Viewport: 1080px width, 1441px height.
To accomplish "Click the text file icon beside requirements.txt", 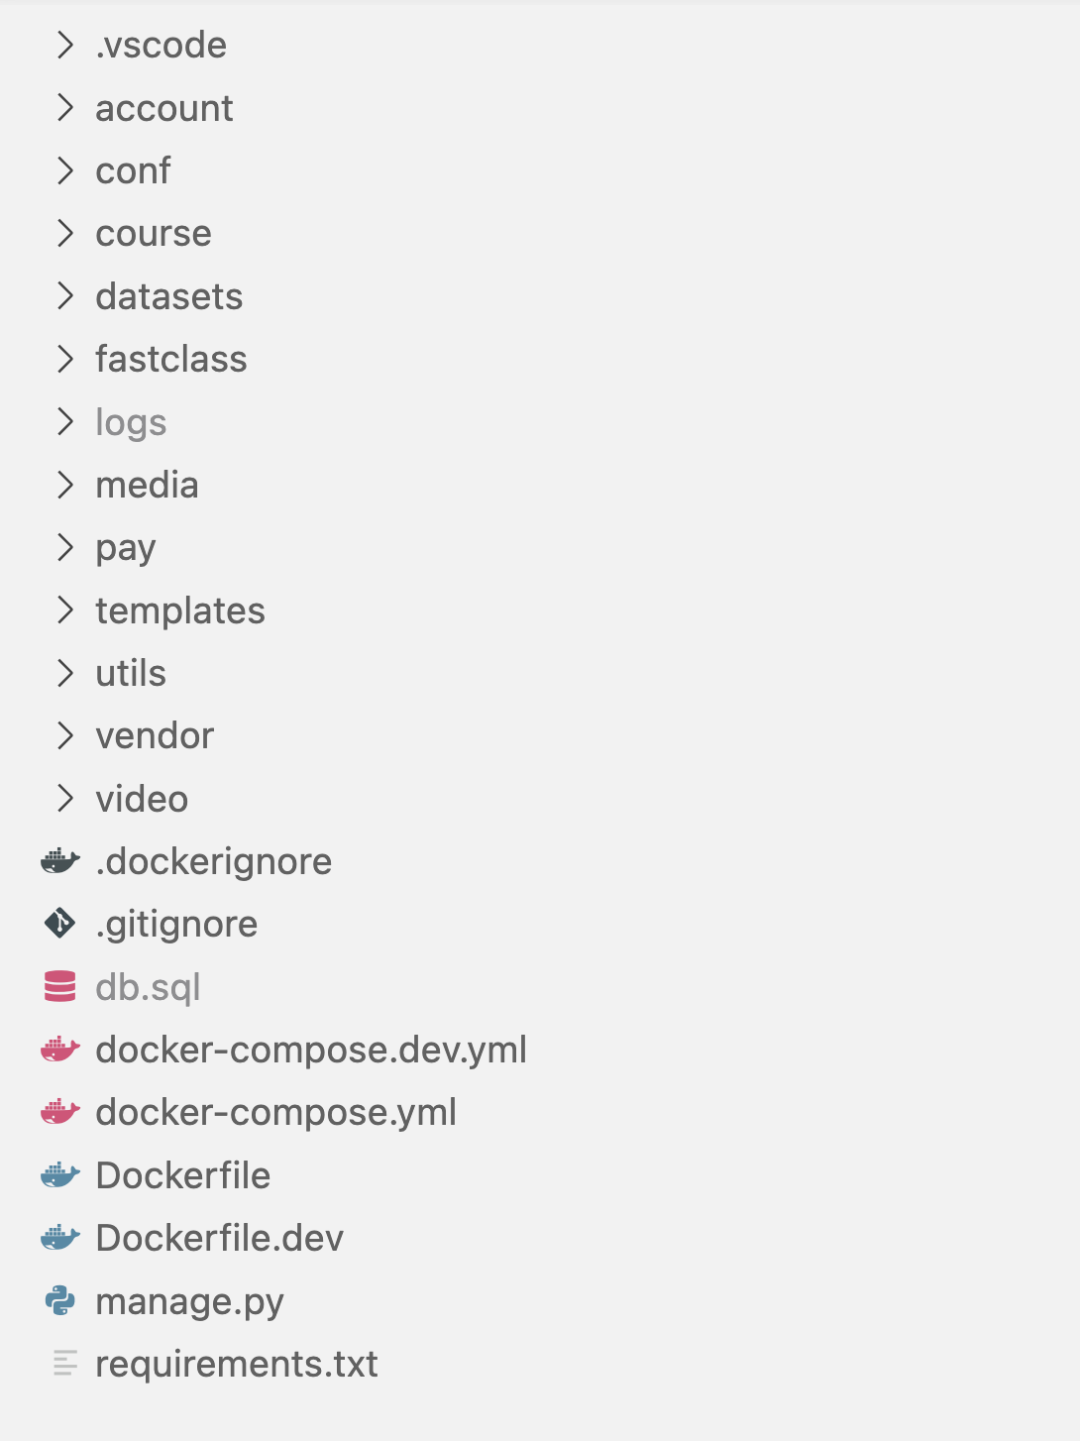I will click(65, 1363).
